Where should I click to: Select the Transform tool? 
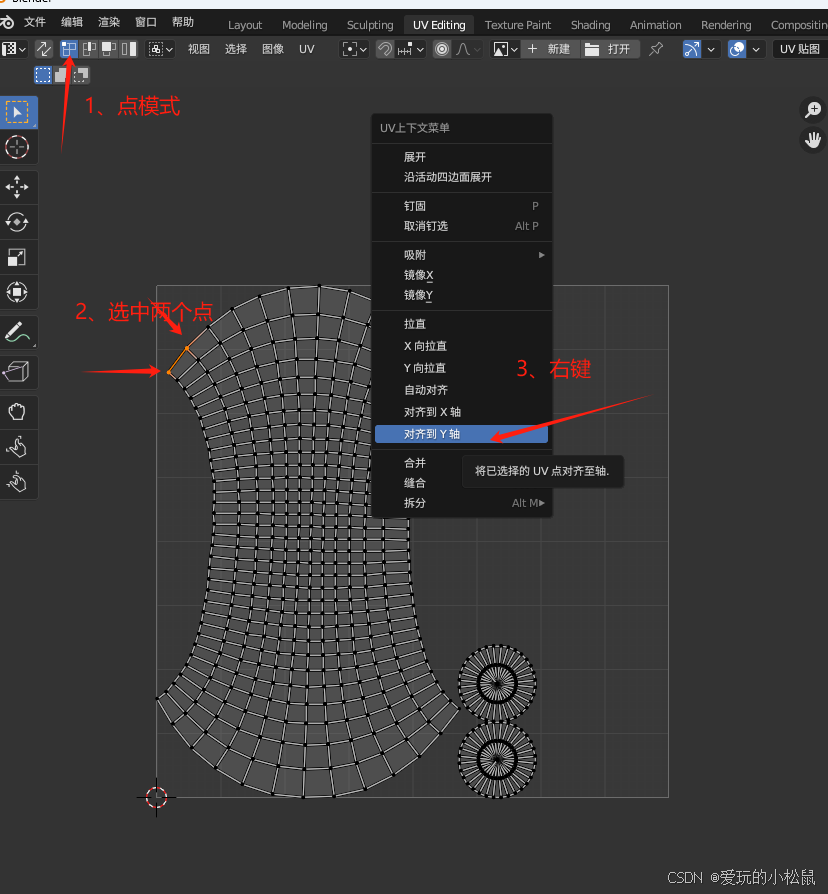(x=18, y=292)
